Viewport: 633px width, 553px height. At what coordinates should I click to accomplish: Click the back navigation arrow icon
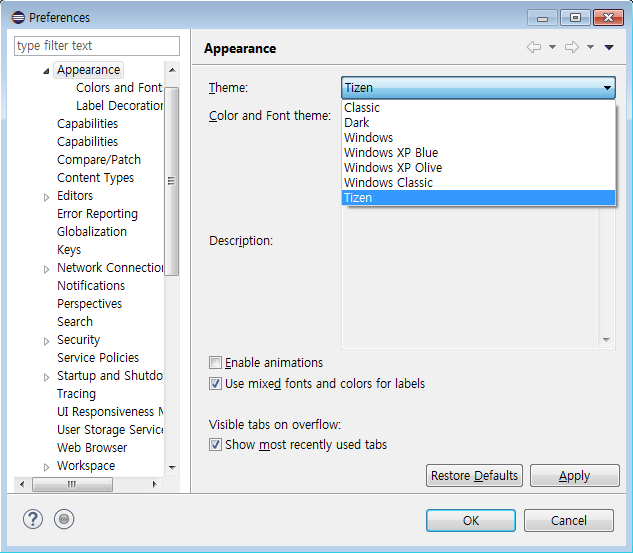coord(534,48)
